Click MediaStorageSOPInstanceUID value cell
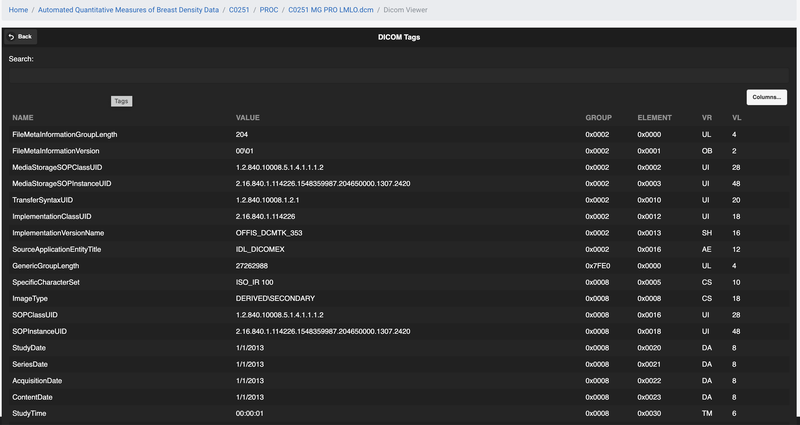This screenshot has width=800, height=425. (323, 184)
